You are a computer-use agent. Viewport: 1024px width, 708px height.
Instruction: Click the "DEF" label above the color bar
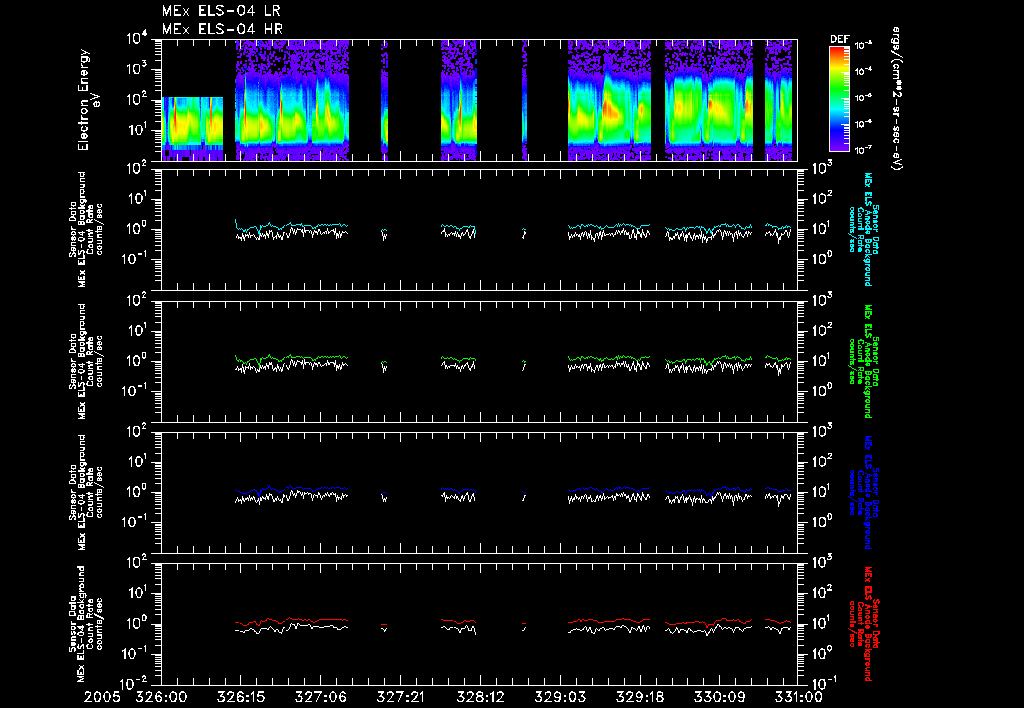(x=839, y=39)
